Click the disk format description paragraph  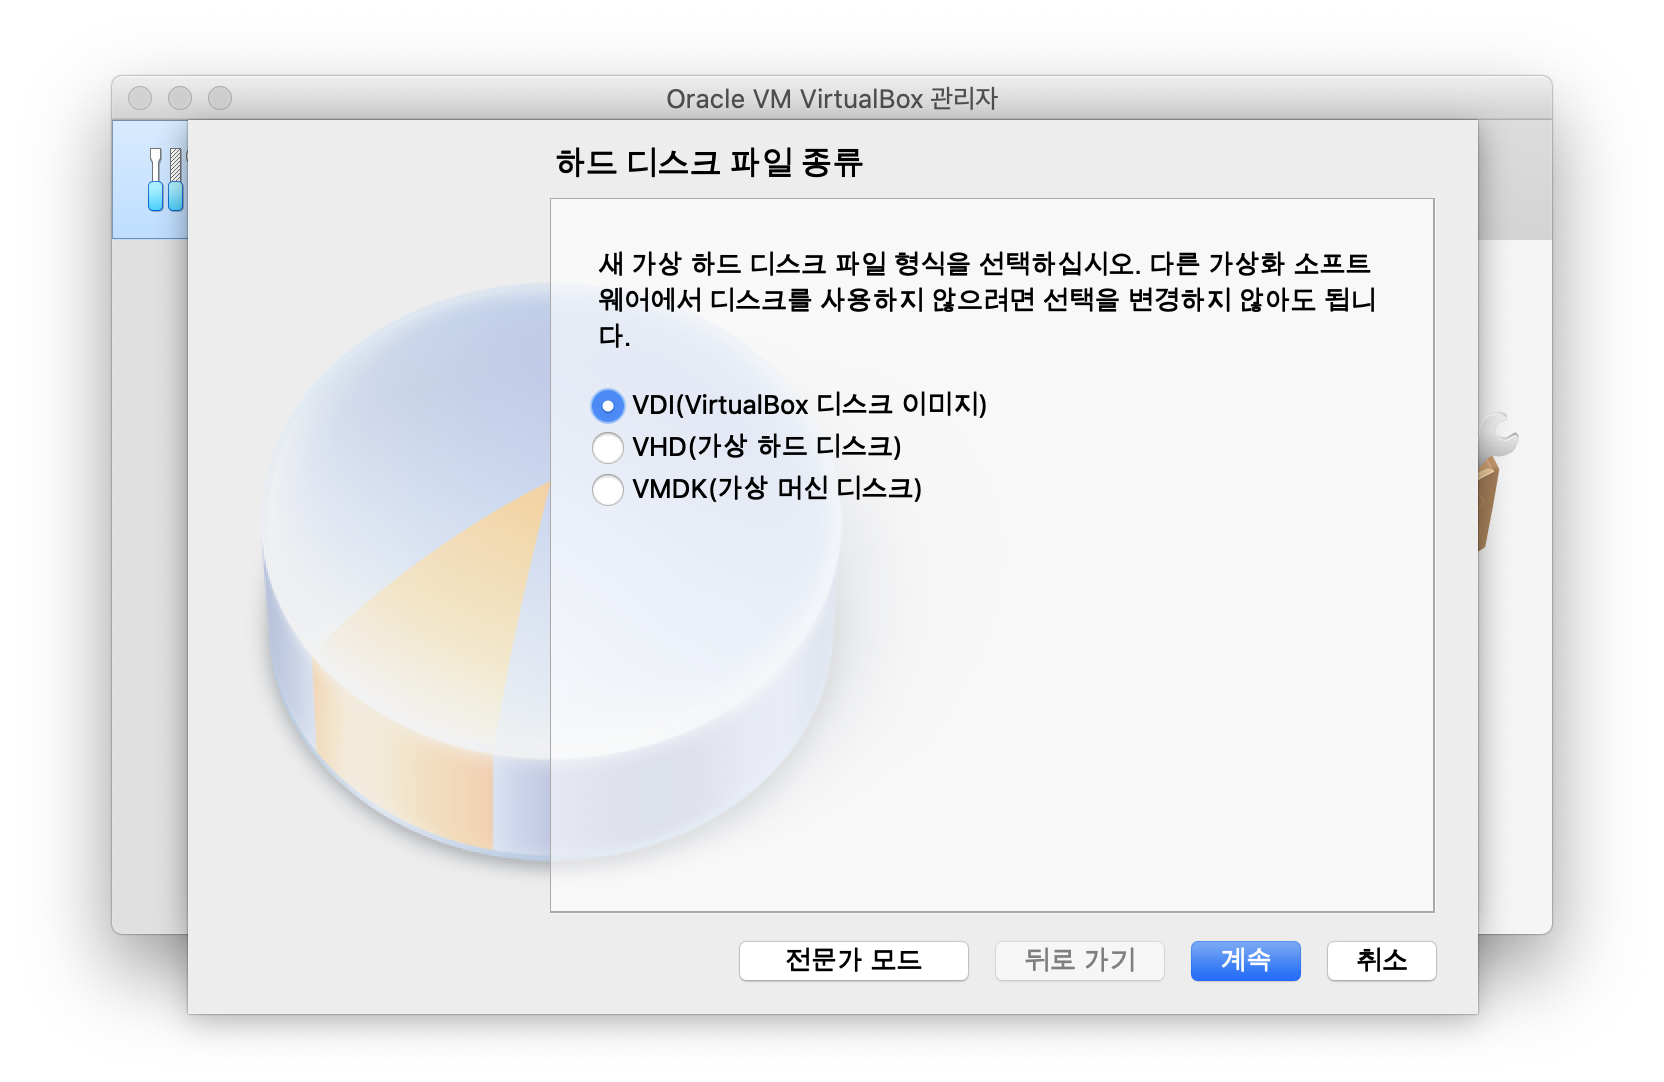tap(987, 300)
